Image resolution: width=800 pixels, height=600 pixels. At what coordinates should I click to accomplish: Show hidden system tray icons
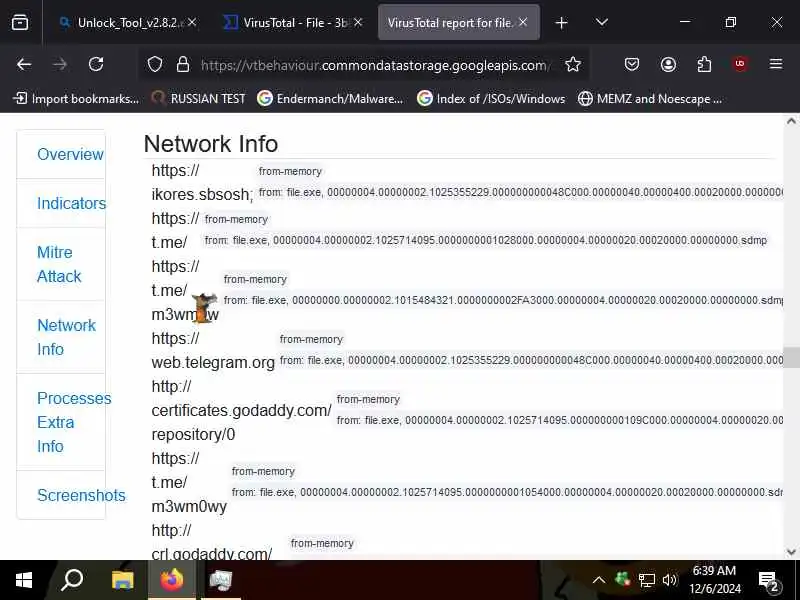pyautogui.click(x=599, y=580)
